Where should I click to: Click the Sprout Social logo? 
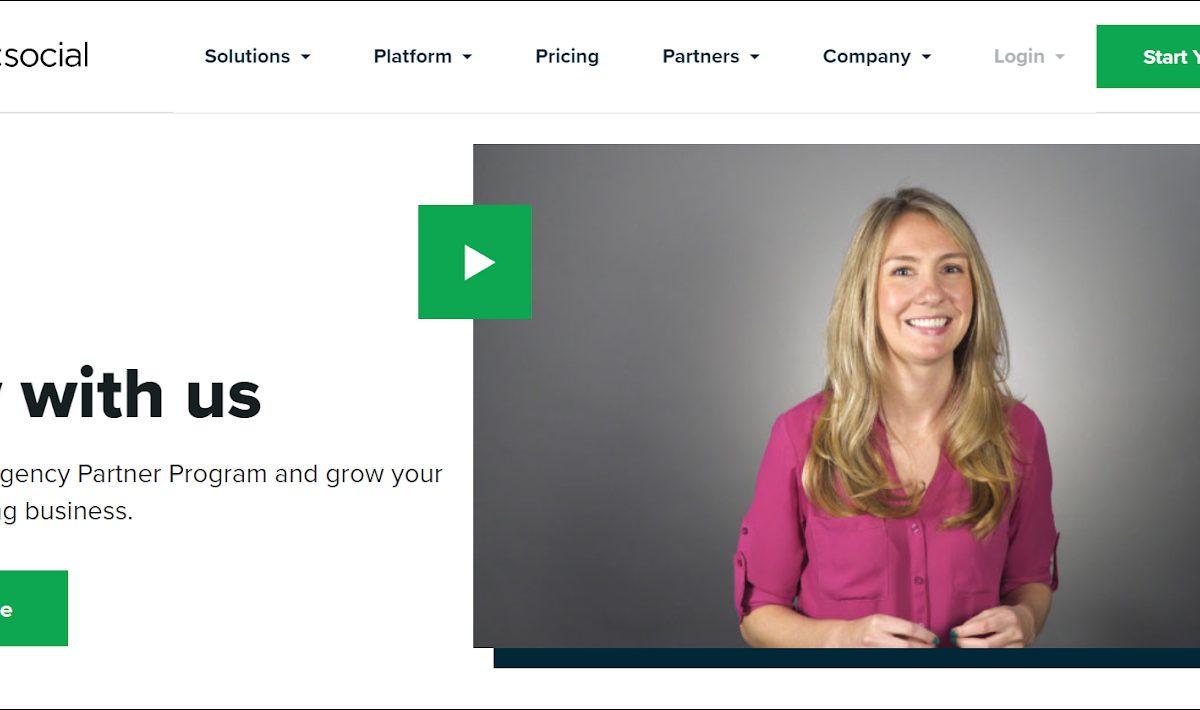tap(44, 55)
